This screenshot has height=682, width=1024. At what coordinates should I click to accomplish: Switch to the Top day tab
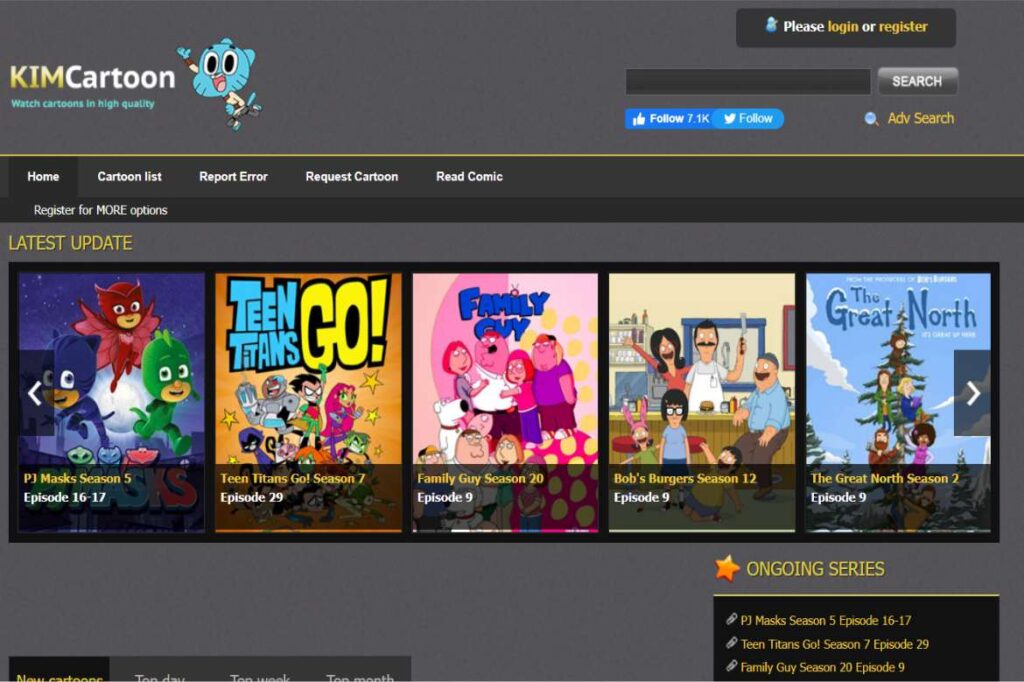point(160,675)
